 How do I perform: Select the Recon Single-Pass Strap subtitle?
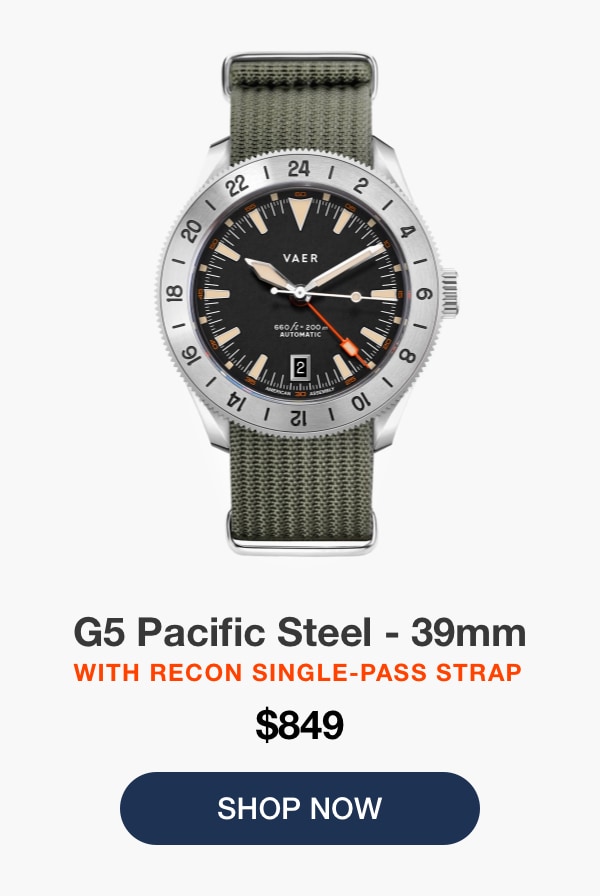(298, 672)
